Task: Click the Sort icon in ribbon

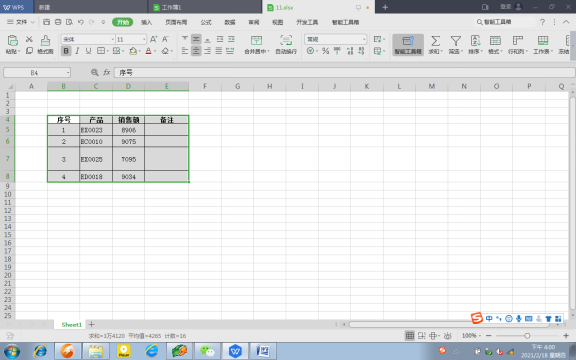Action: [x=475, y=40]
